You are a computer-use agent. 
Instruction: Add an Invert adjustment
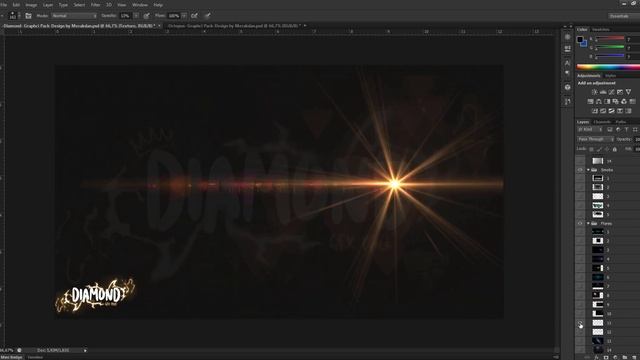click(594, 111)
